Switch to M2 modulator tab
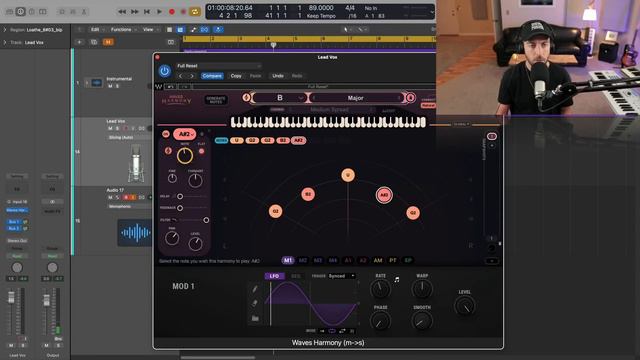This screenshot has width=640, height=360. click(x=303, y=260)
